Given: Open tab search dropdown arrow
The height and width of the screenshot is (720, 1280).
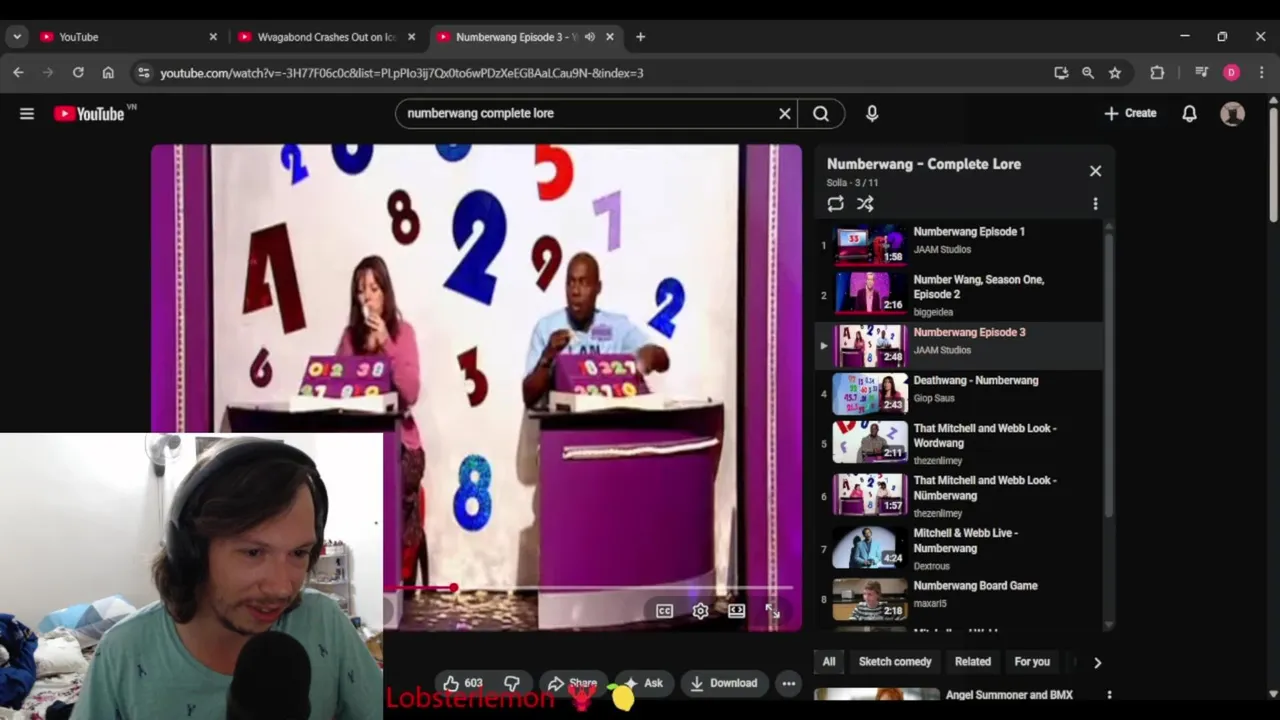Looking at the screenshot, I should (17, 37).
